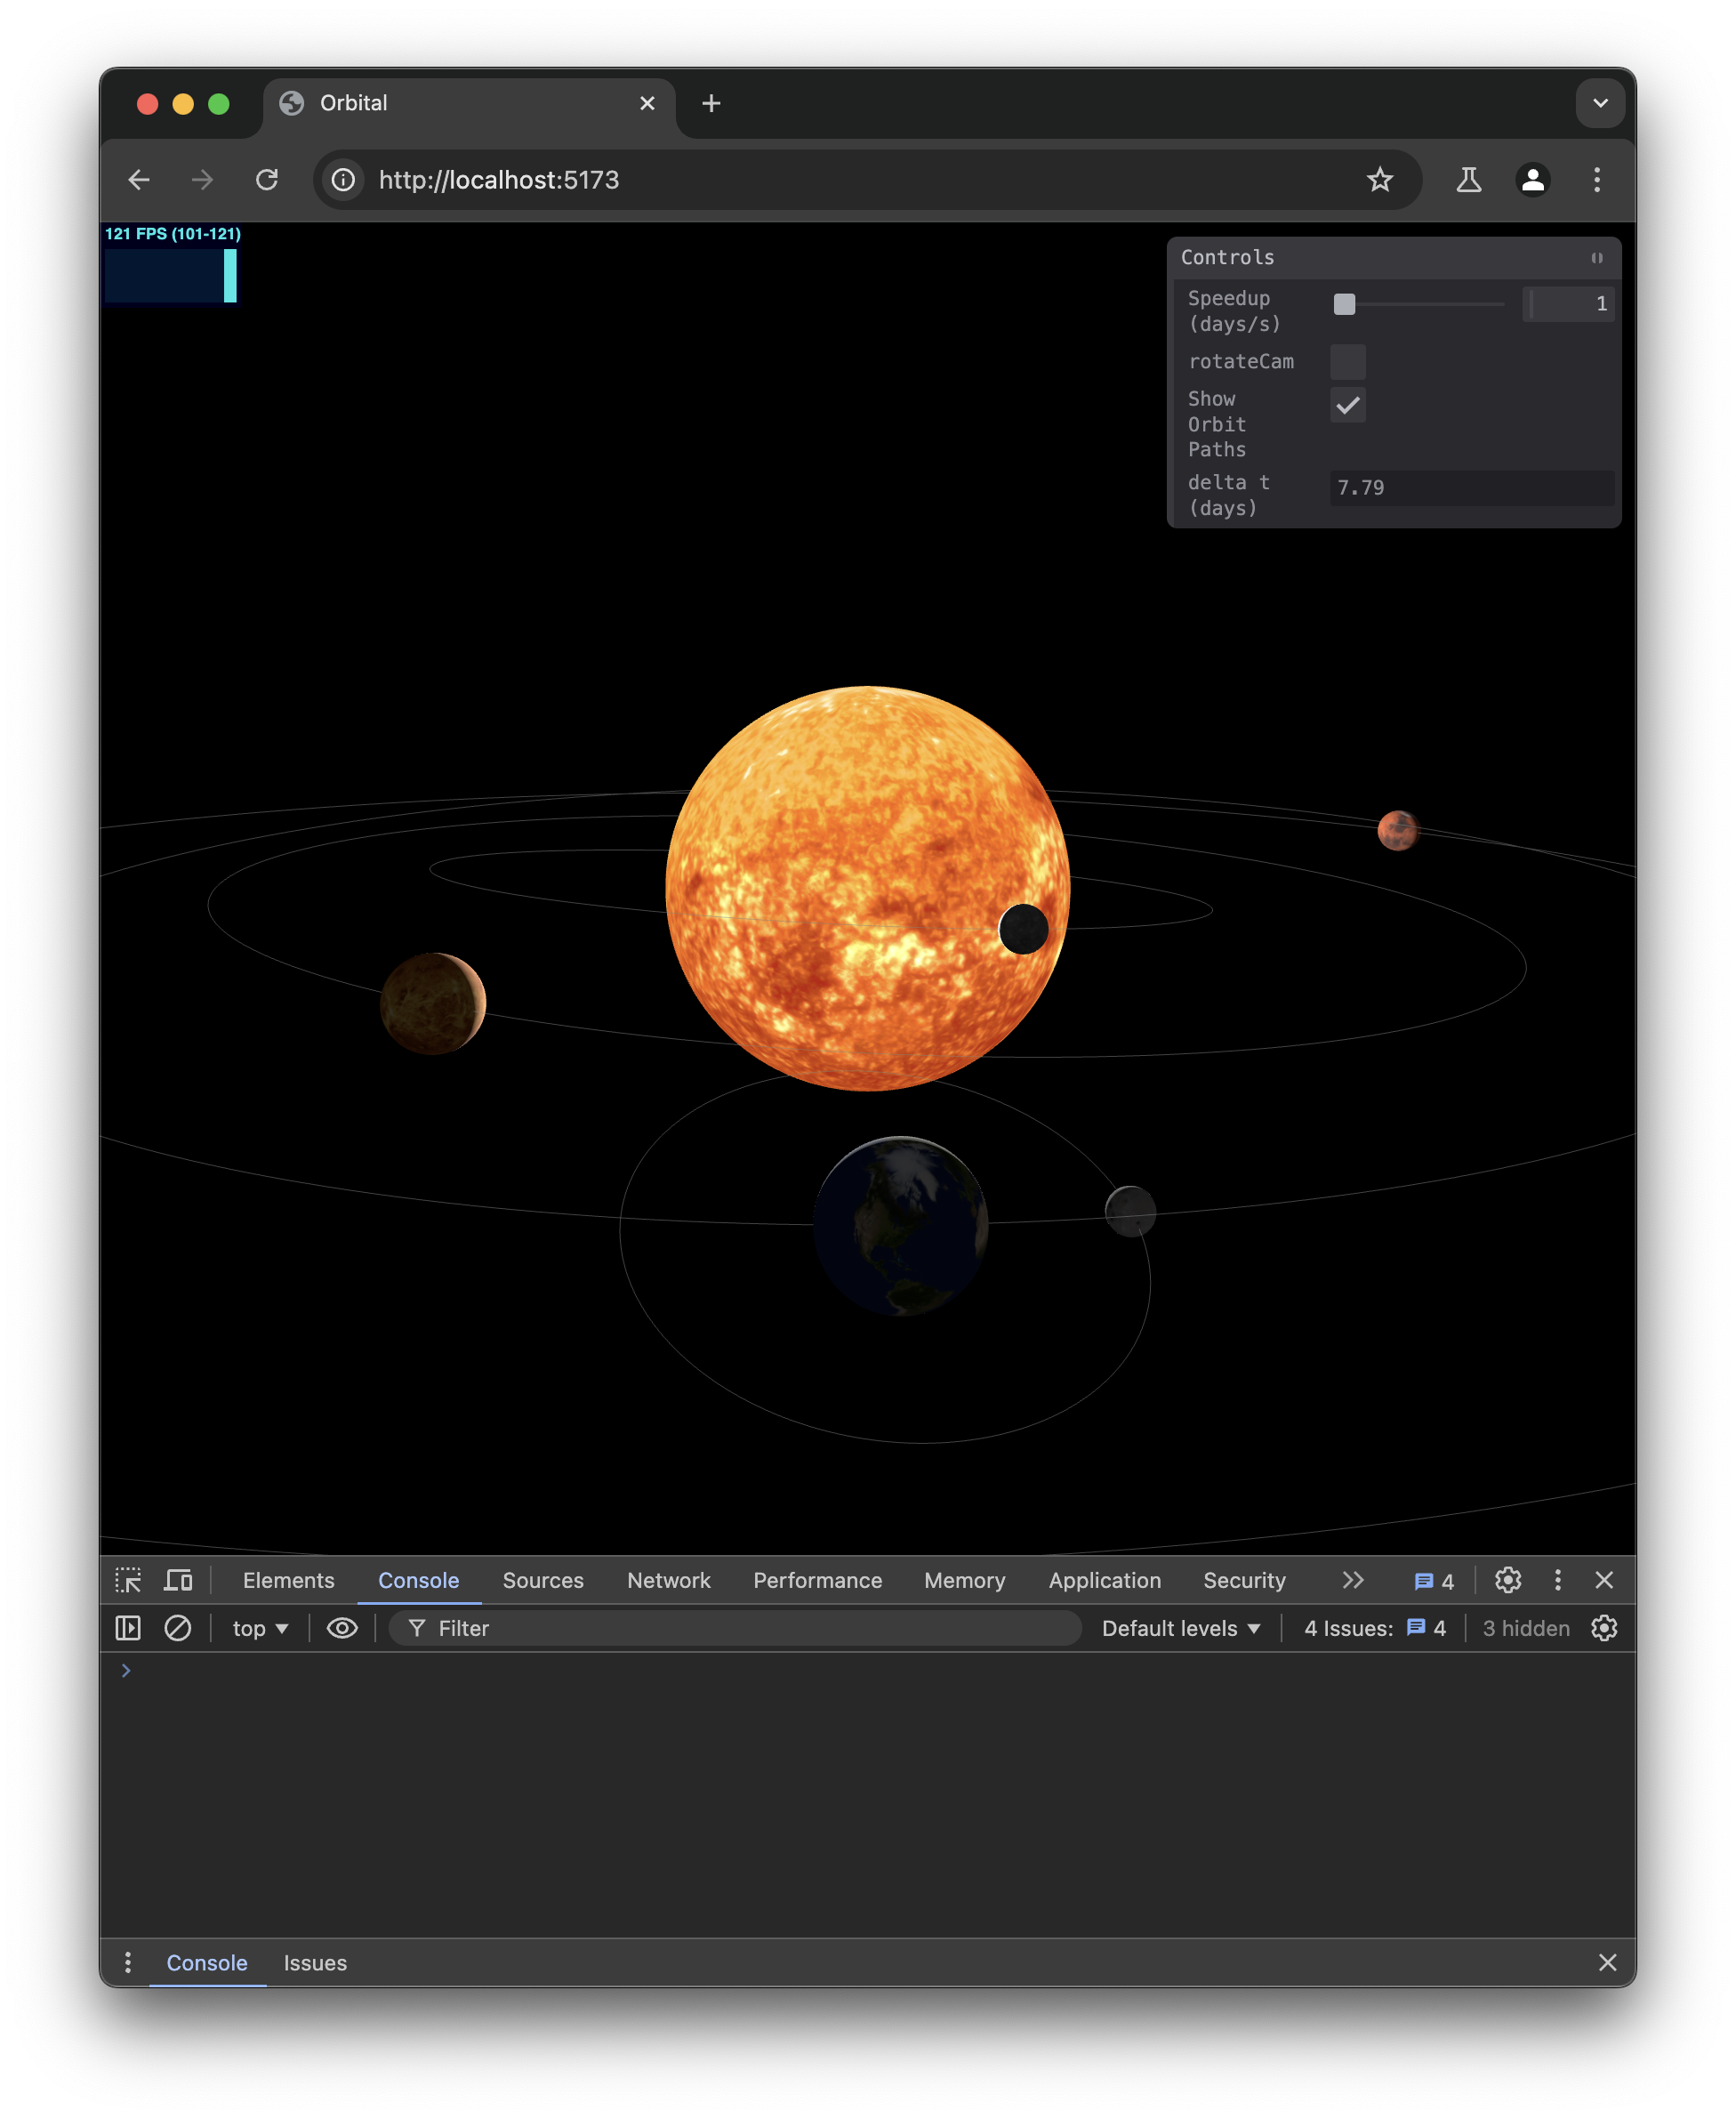
Task: Show more DevTools tabs
Action: [1353, 1580]
